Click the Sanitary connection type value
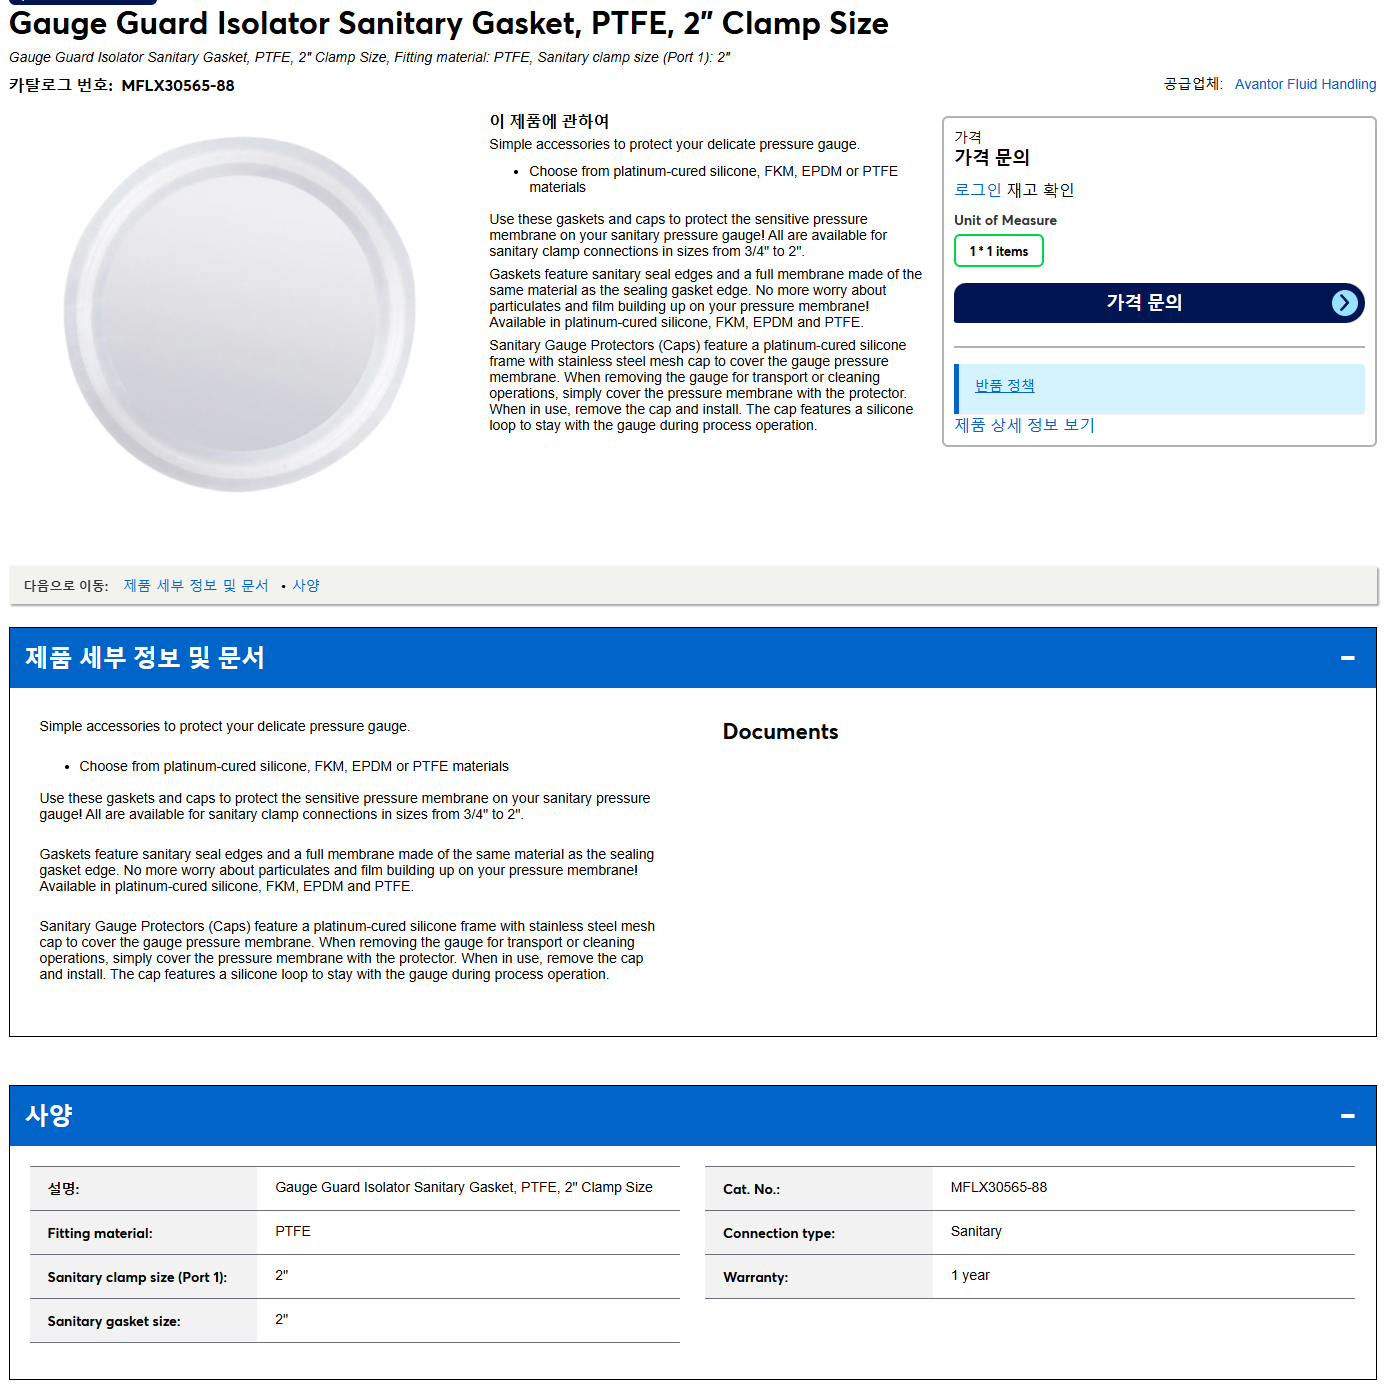 pos(976,1232)
